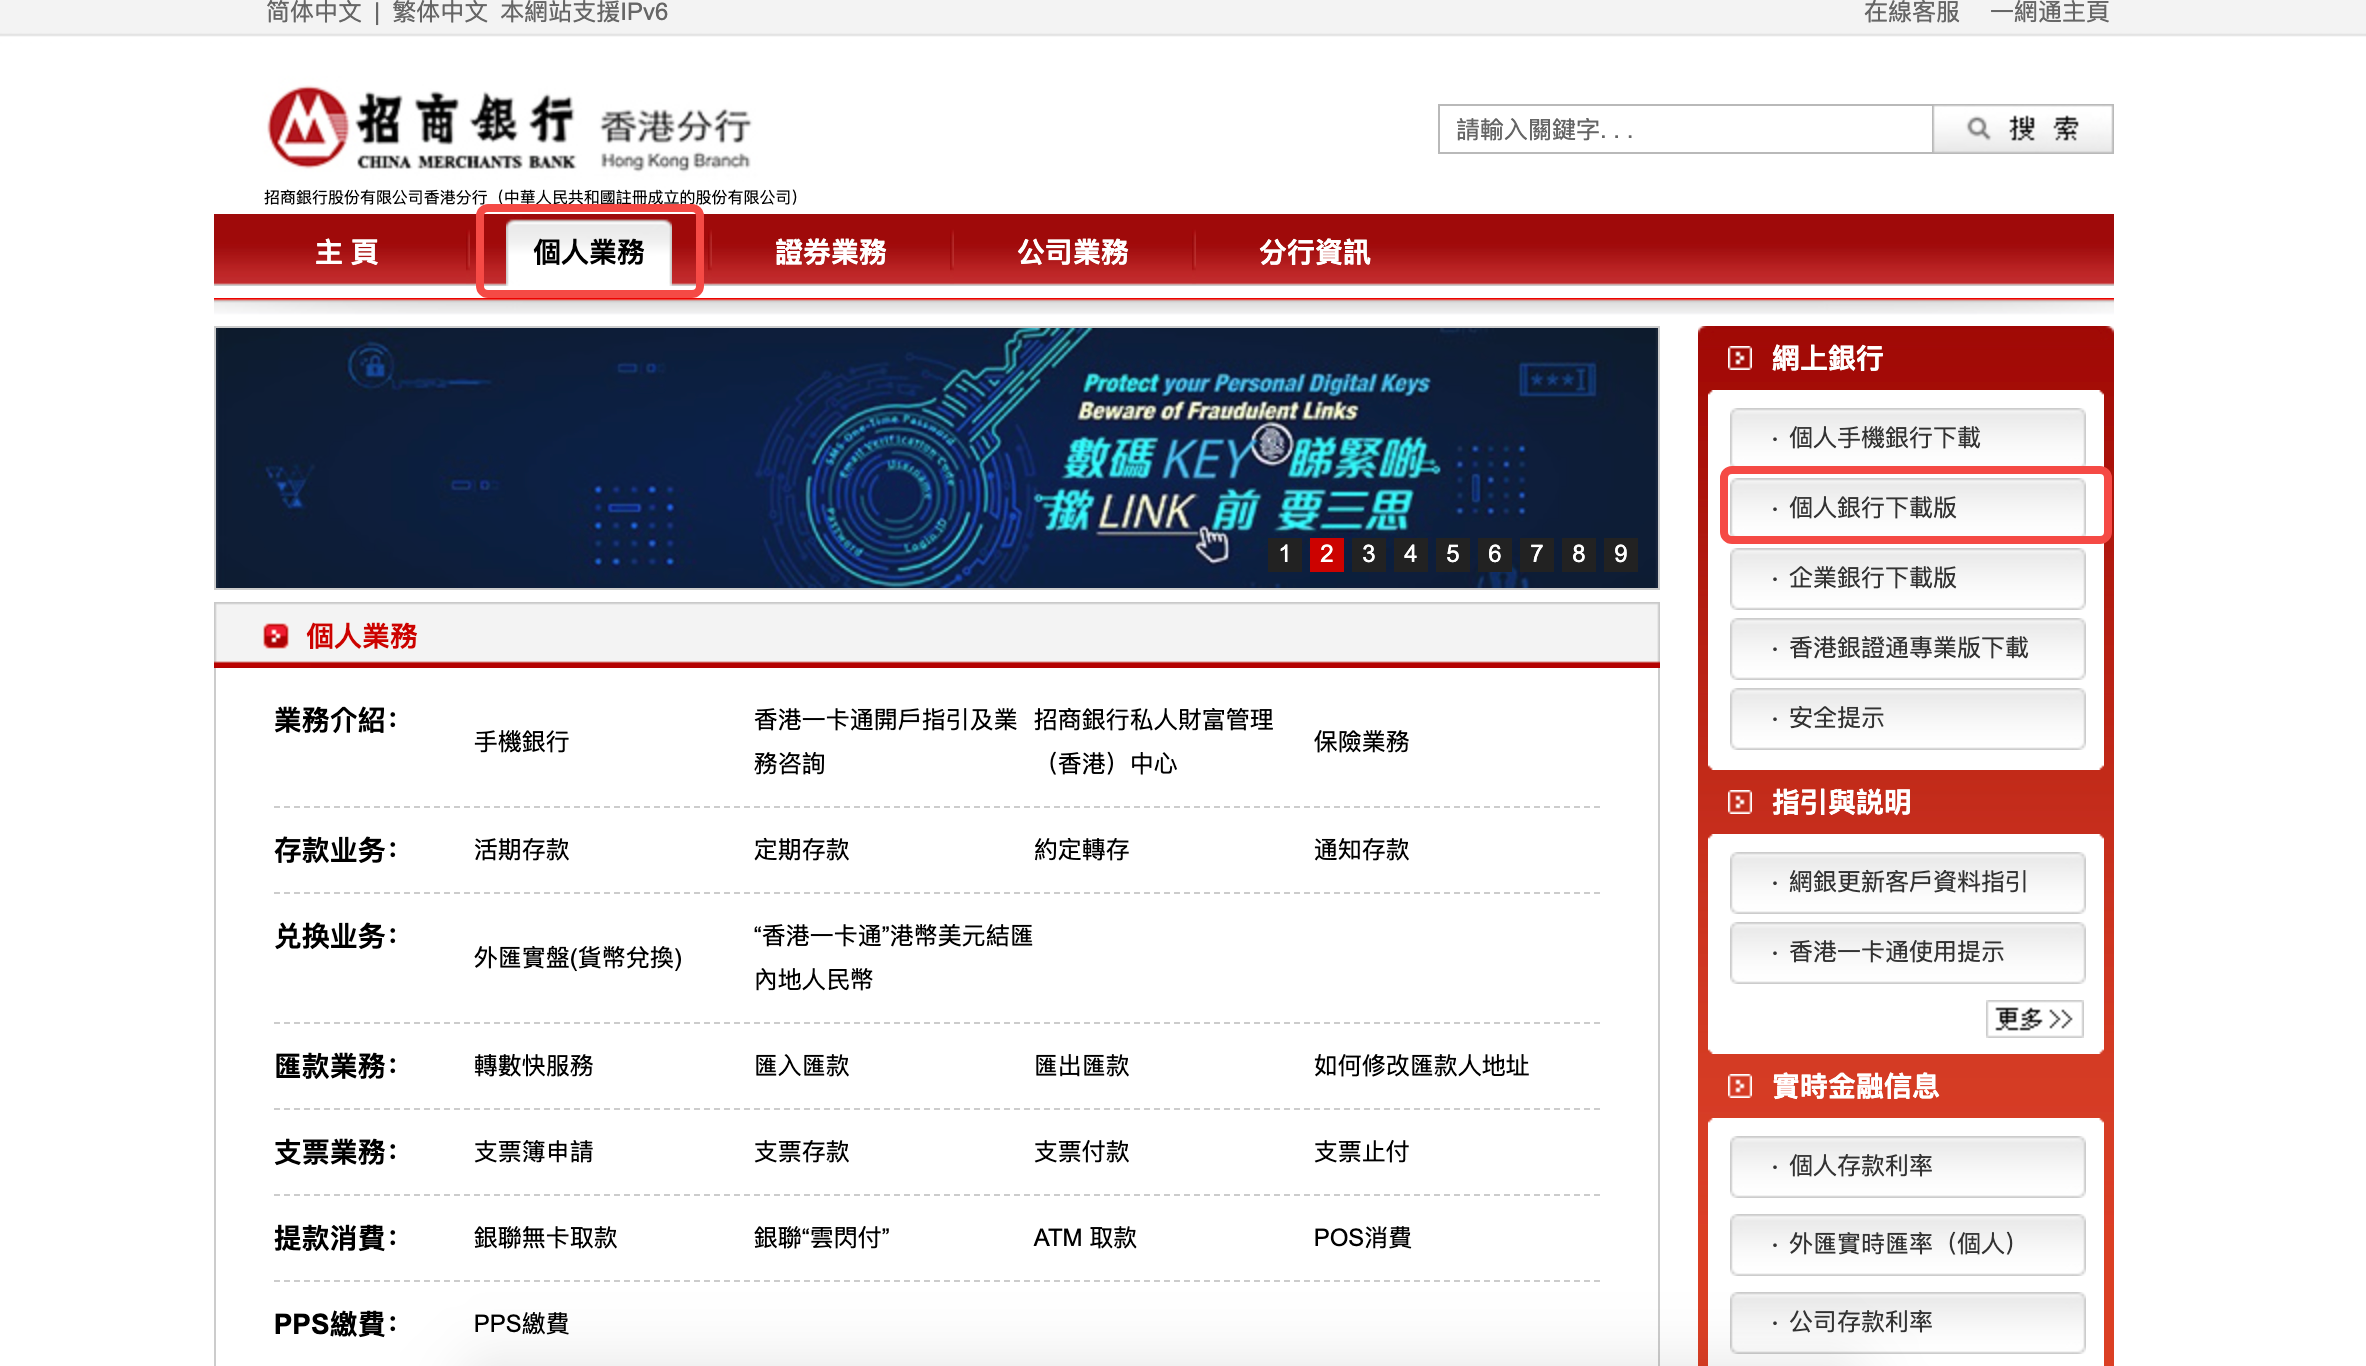
Task: Open 如何修改匯款人地址 link
Action: click(x=1421, y=1066)
